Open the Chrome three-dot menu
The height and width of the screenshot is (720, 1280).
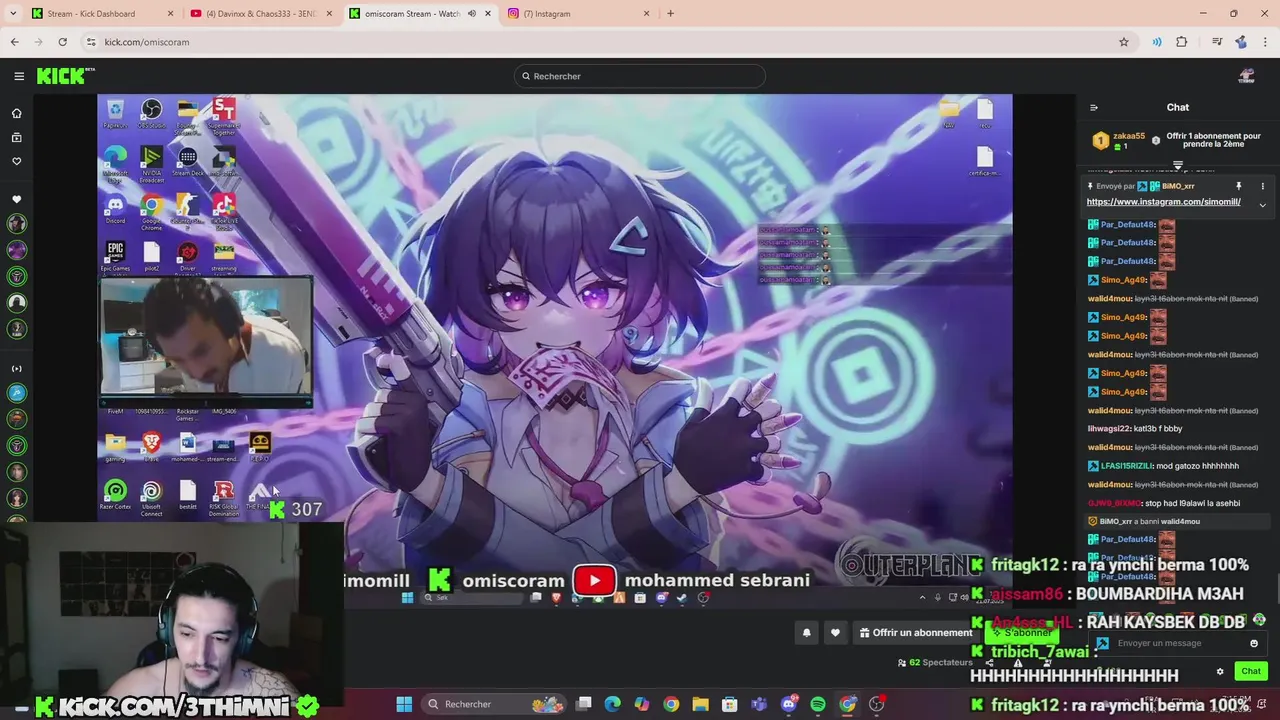(1265, 42)
